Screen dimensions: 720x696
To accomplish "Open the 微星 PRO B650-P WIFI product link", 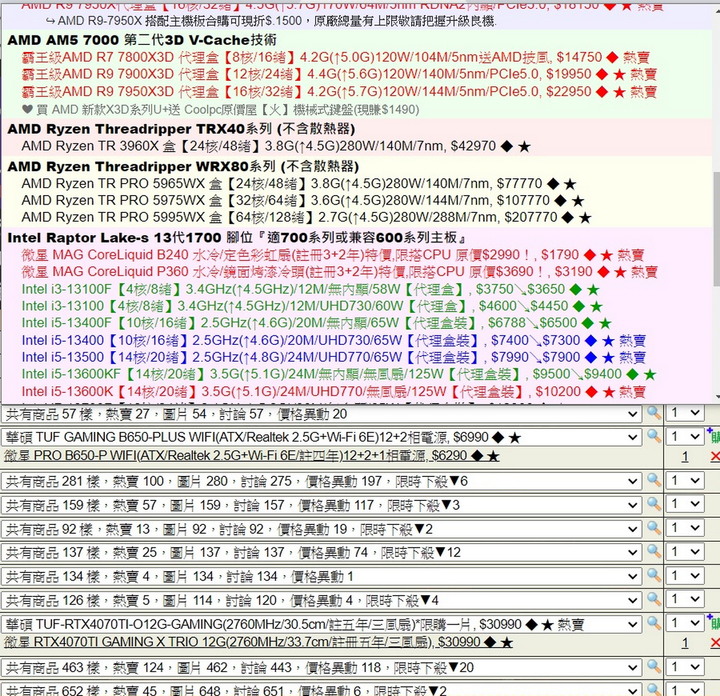I will [251, 456].
